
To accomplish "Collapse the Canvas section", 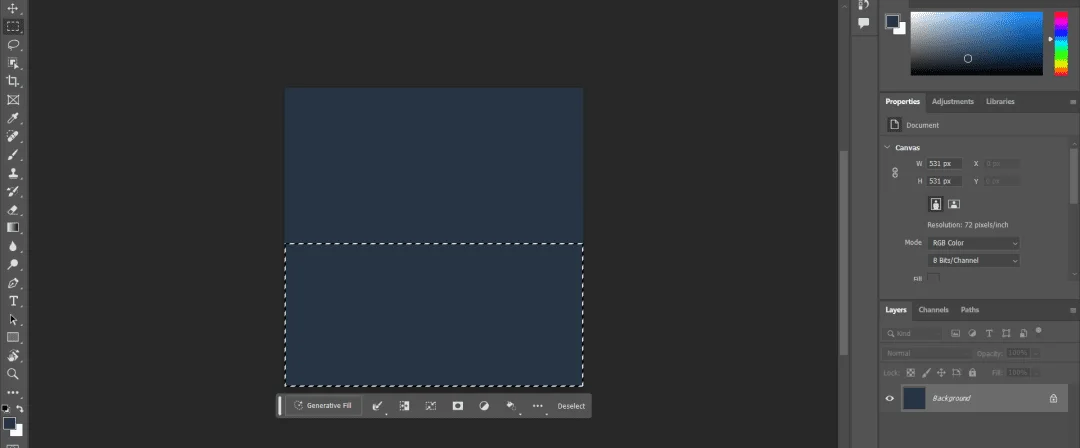I will click(886, 147).
